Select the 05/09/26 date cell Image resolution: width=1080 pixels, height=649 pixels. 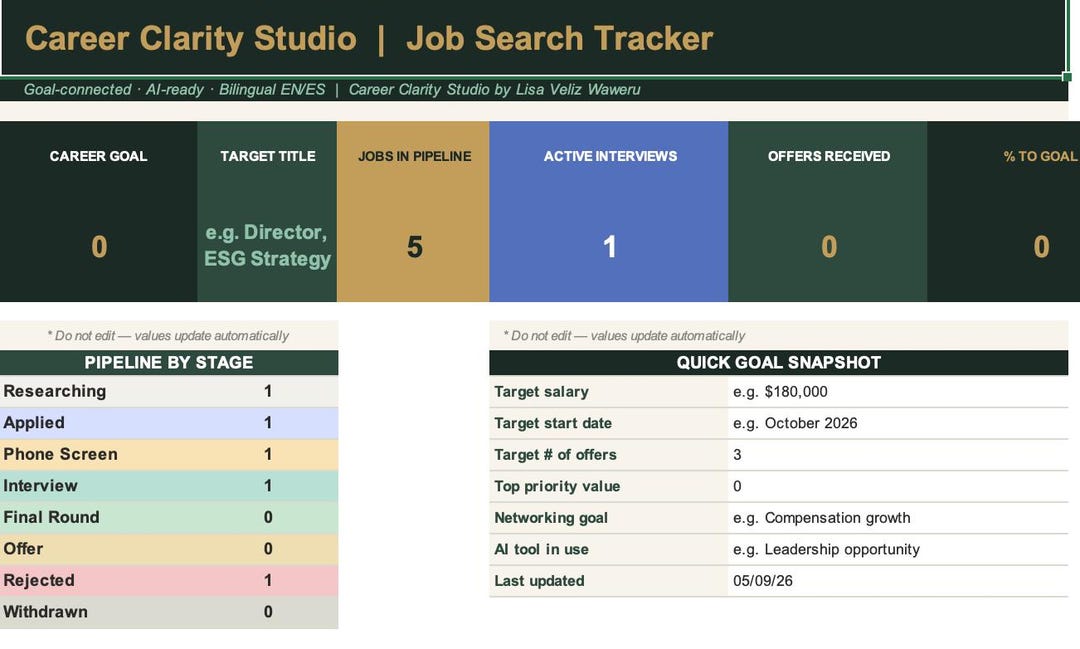click(897, 581)
